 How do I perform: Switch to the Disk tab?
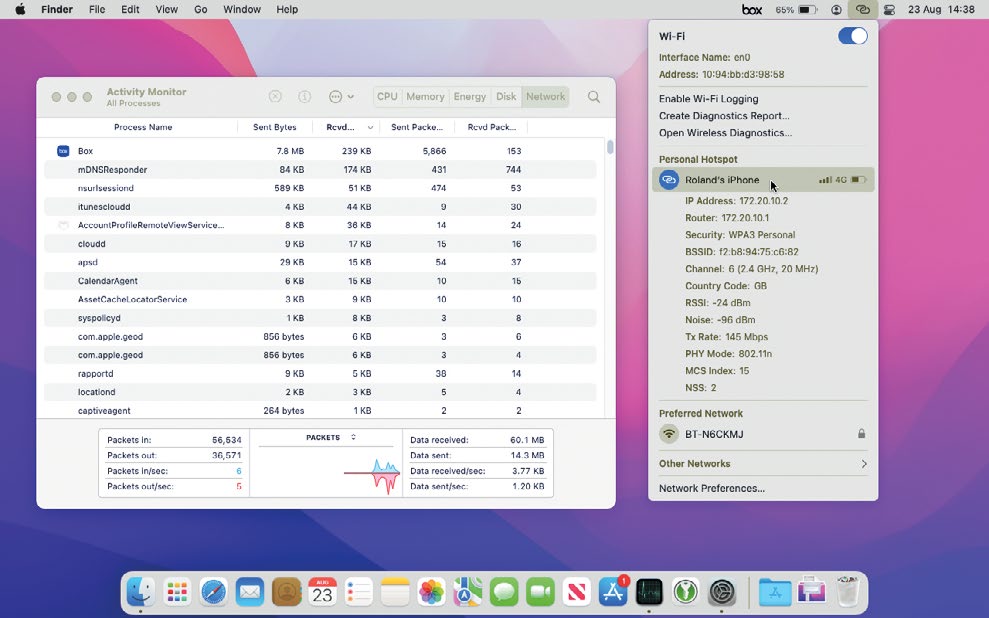tap(506, 96)
